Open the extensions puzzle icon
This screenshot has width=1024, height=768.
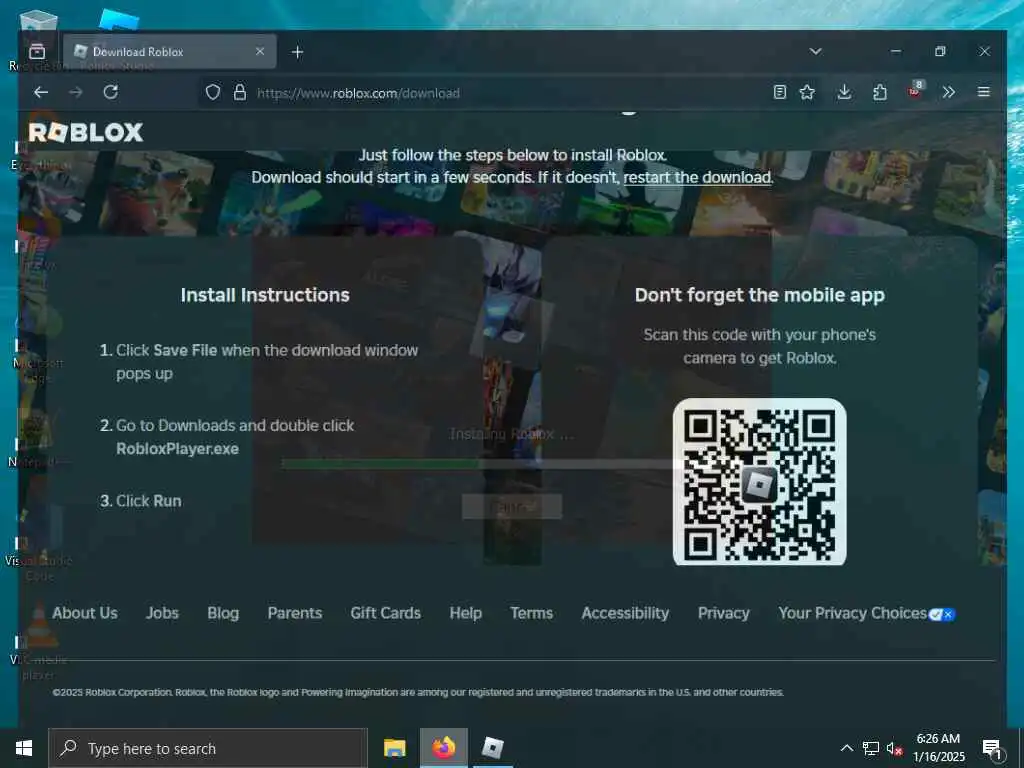pos(880,92)
